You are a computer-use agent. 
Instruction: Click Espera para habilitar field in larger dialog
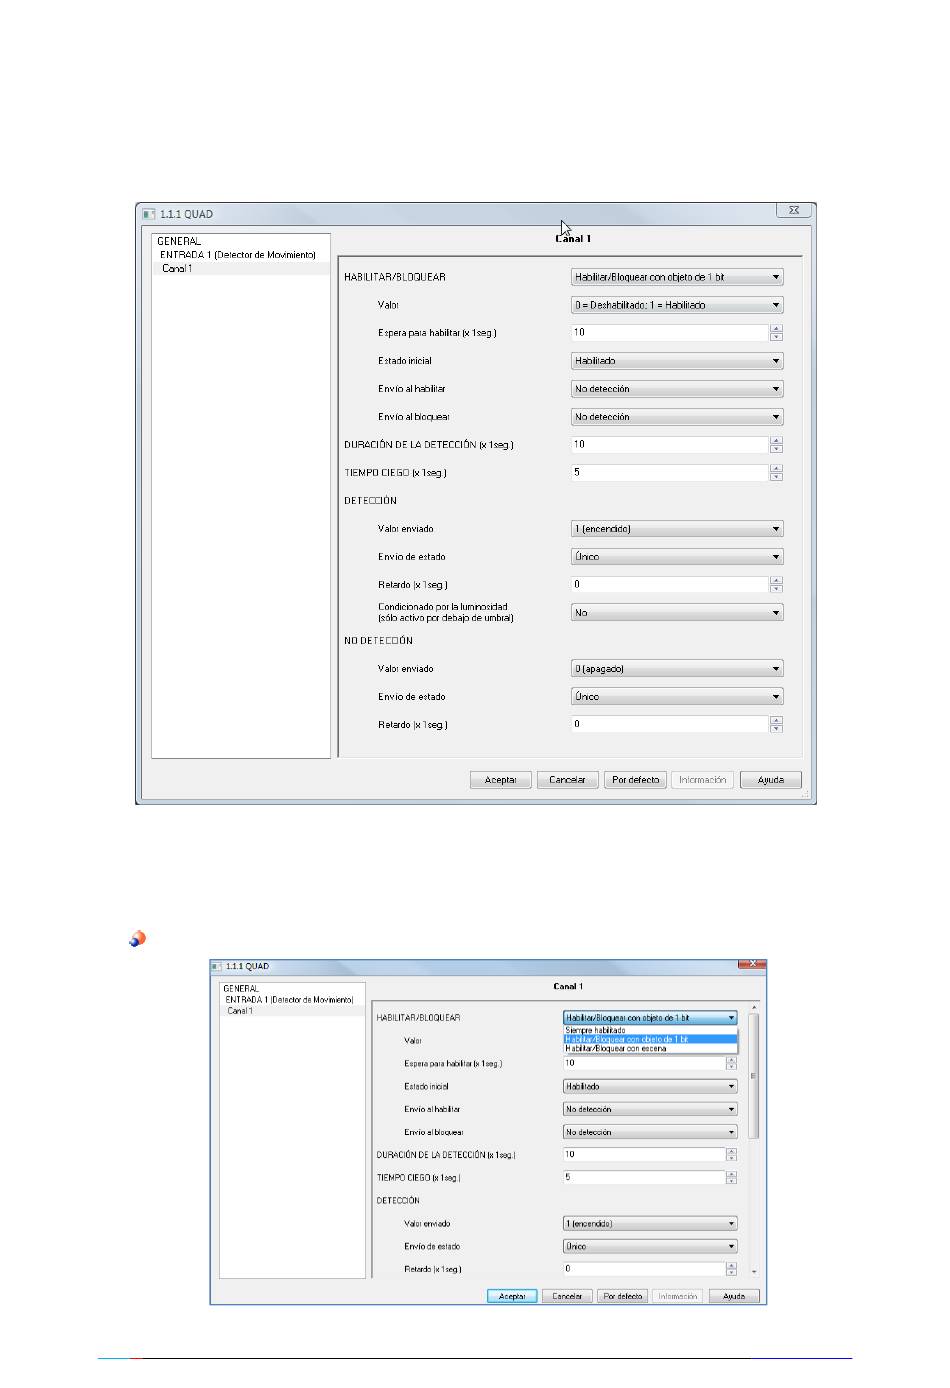point(669,333)
